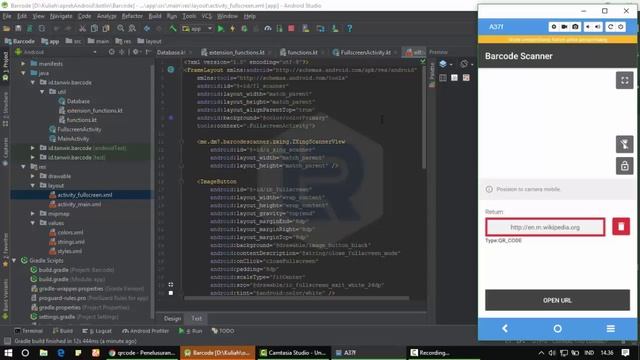Select colors.xml in the project tree
The height and width of the screenshot is (360, 640).
[x=70, y=233]
